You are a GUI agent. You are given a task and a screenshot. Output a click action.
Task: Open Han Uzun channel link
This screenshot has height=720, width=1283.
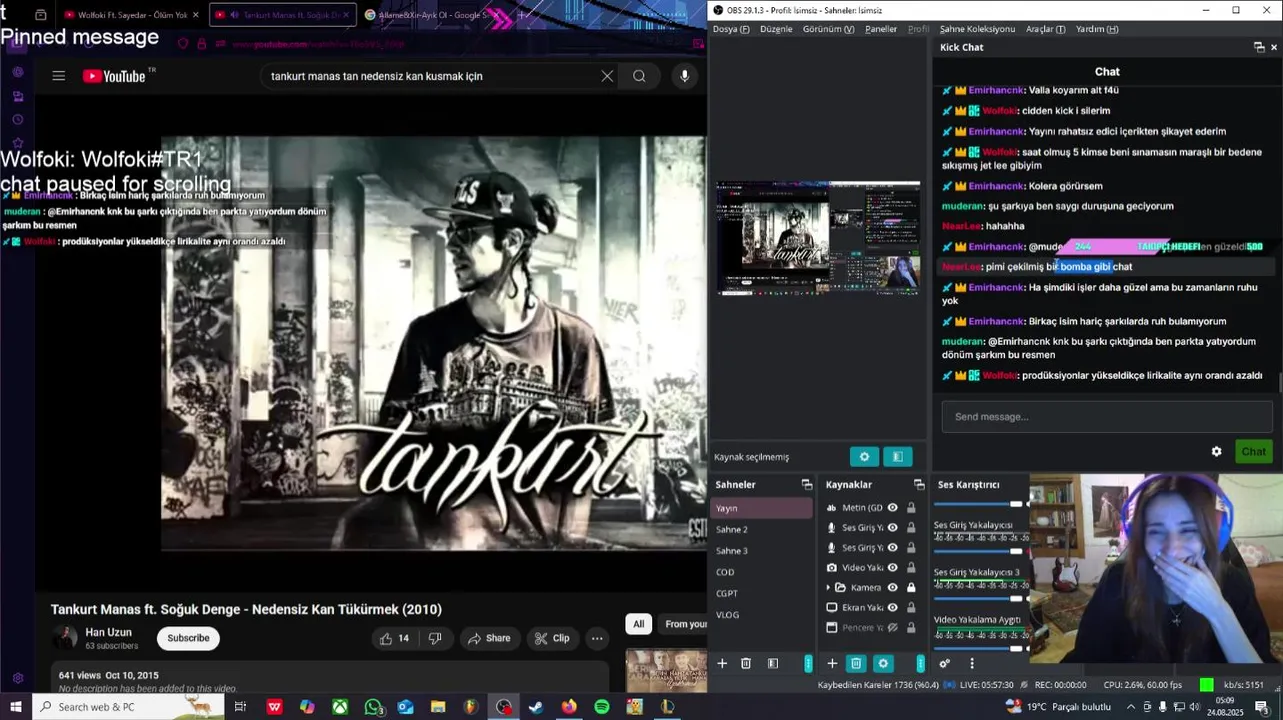point(108,632)
